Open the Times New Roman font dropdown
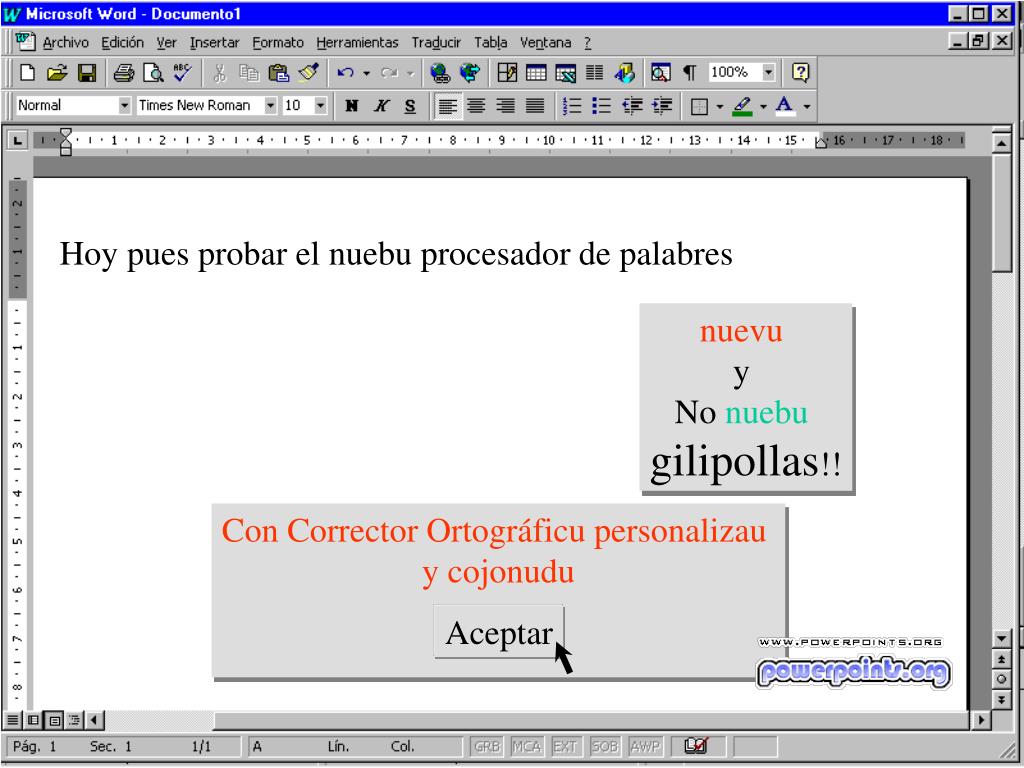This screenshot has height=768, width=1024. [270, 105]
